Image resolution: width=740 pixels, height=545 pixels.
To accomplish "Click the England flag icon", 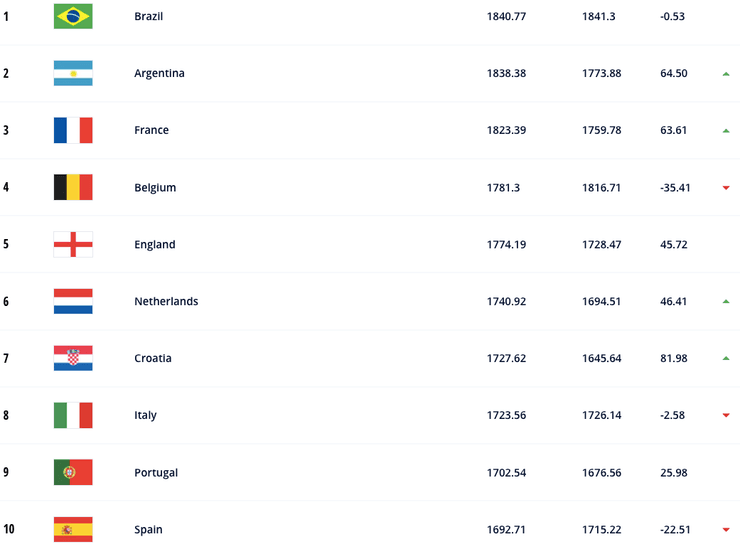I will coord(73,244).
